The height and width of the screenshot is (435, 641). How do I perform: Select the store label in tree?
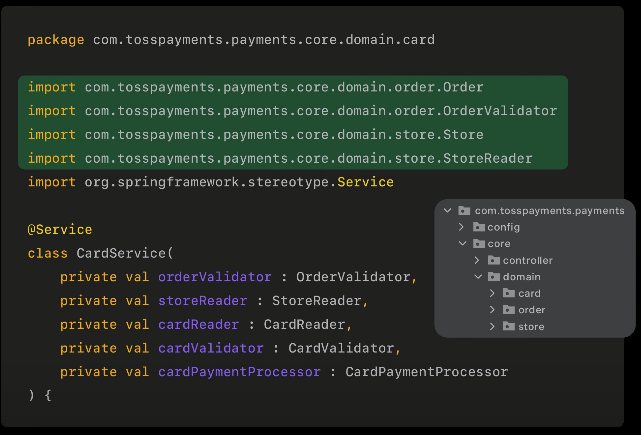tap(531, 327)
